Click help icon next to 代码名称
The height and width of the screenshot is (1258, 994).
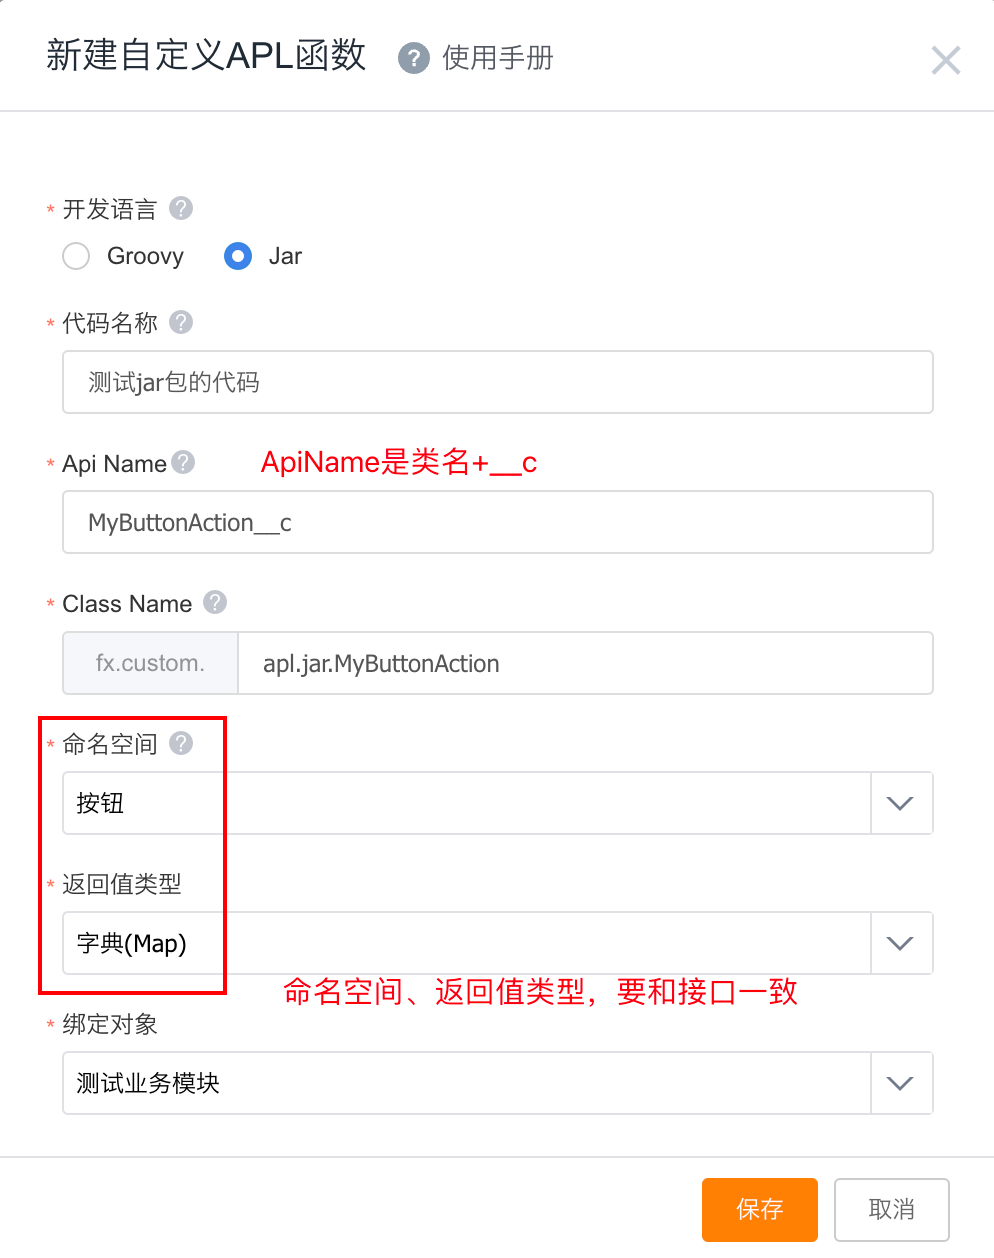[x=181, y=322]
